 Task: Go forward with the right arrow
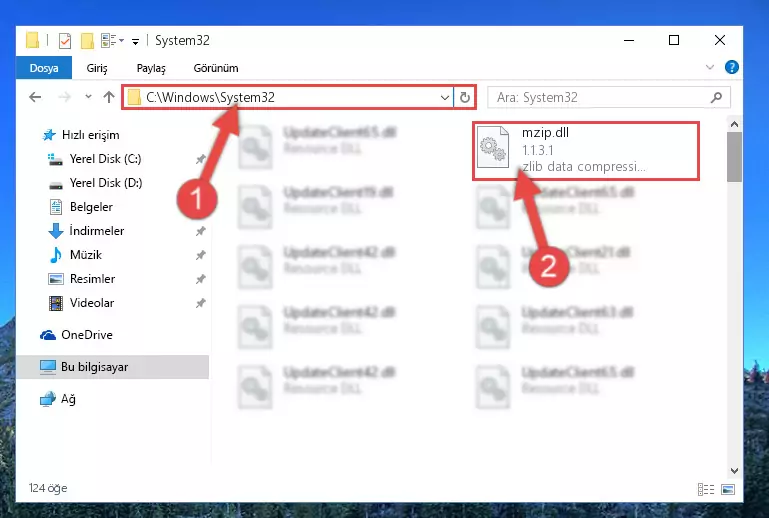tap(64, 97)
